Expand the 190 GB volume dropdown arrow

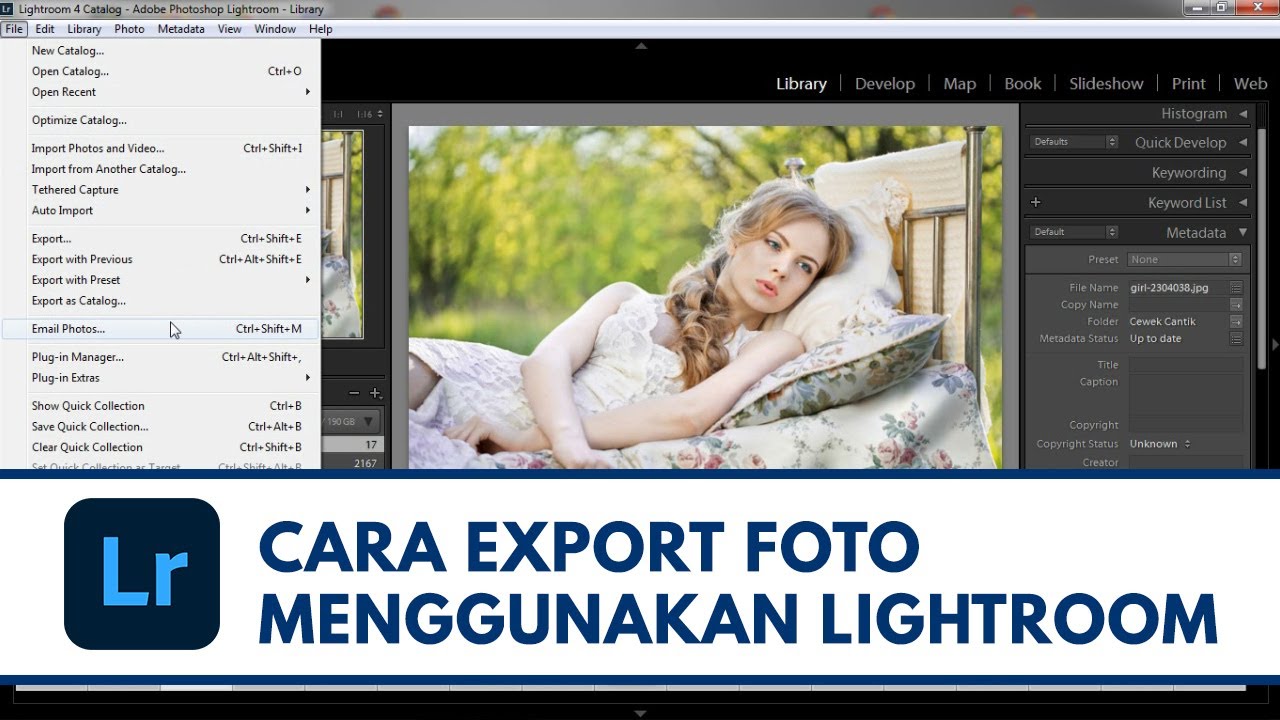pyautogui.click(x=369, y=422)
